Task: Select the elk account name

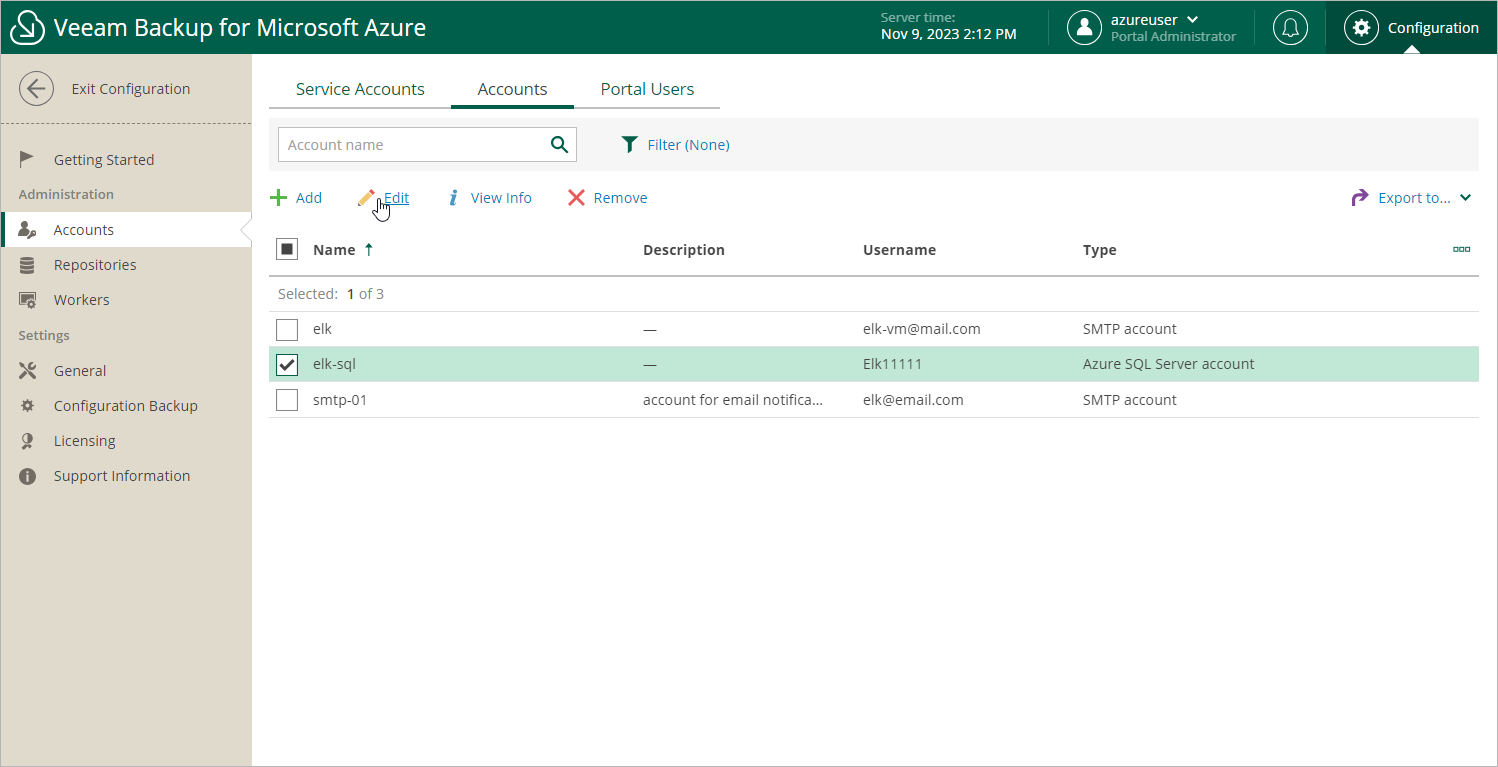Action: click(x=322, y=329)
